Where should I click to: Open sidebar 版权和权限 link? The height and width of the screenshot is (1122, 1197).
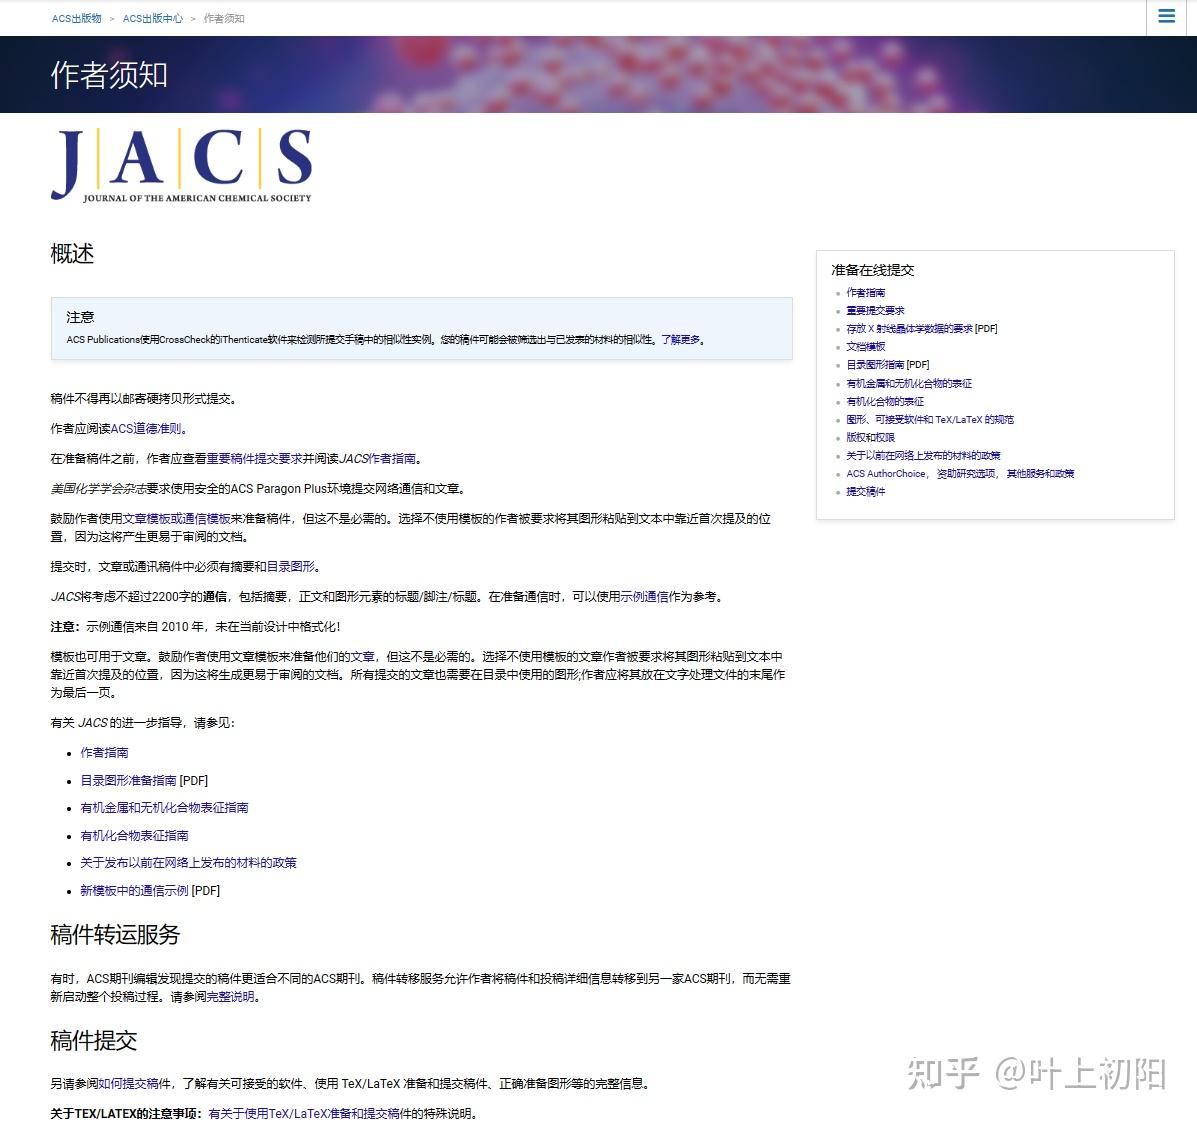point(870,437)
